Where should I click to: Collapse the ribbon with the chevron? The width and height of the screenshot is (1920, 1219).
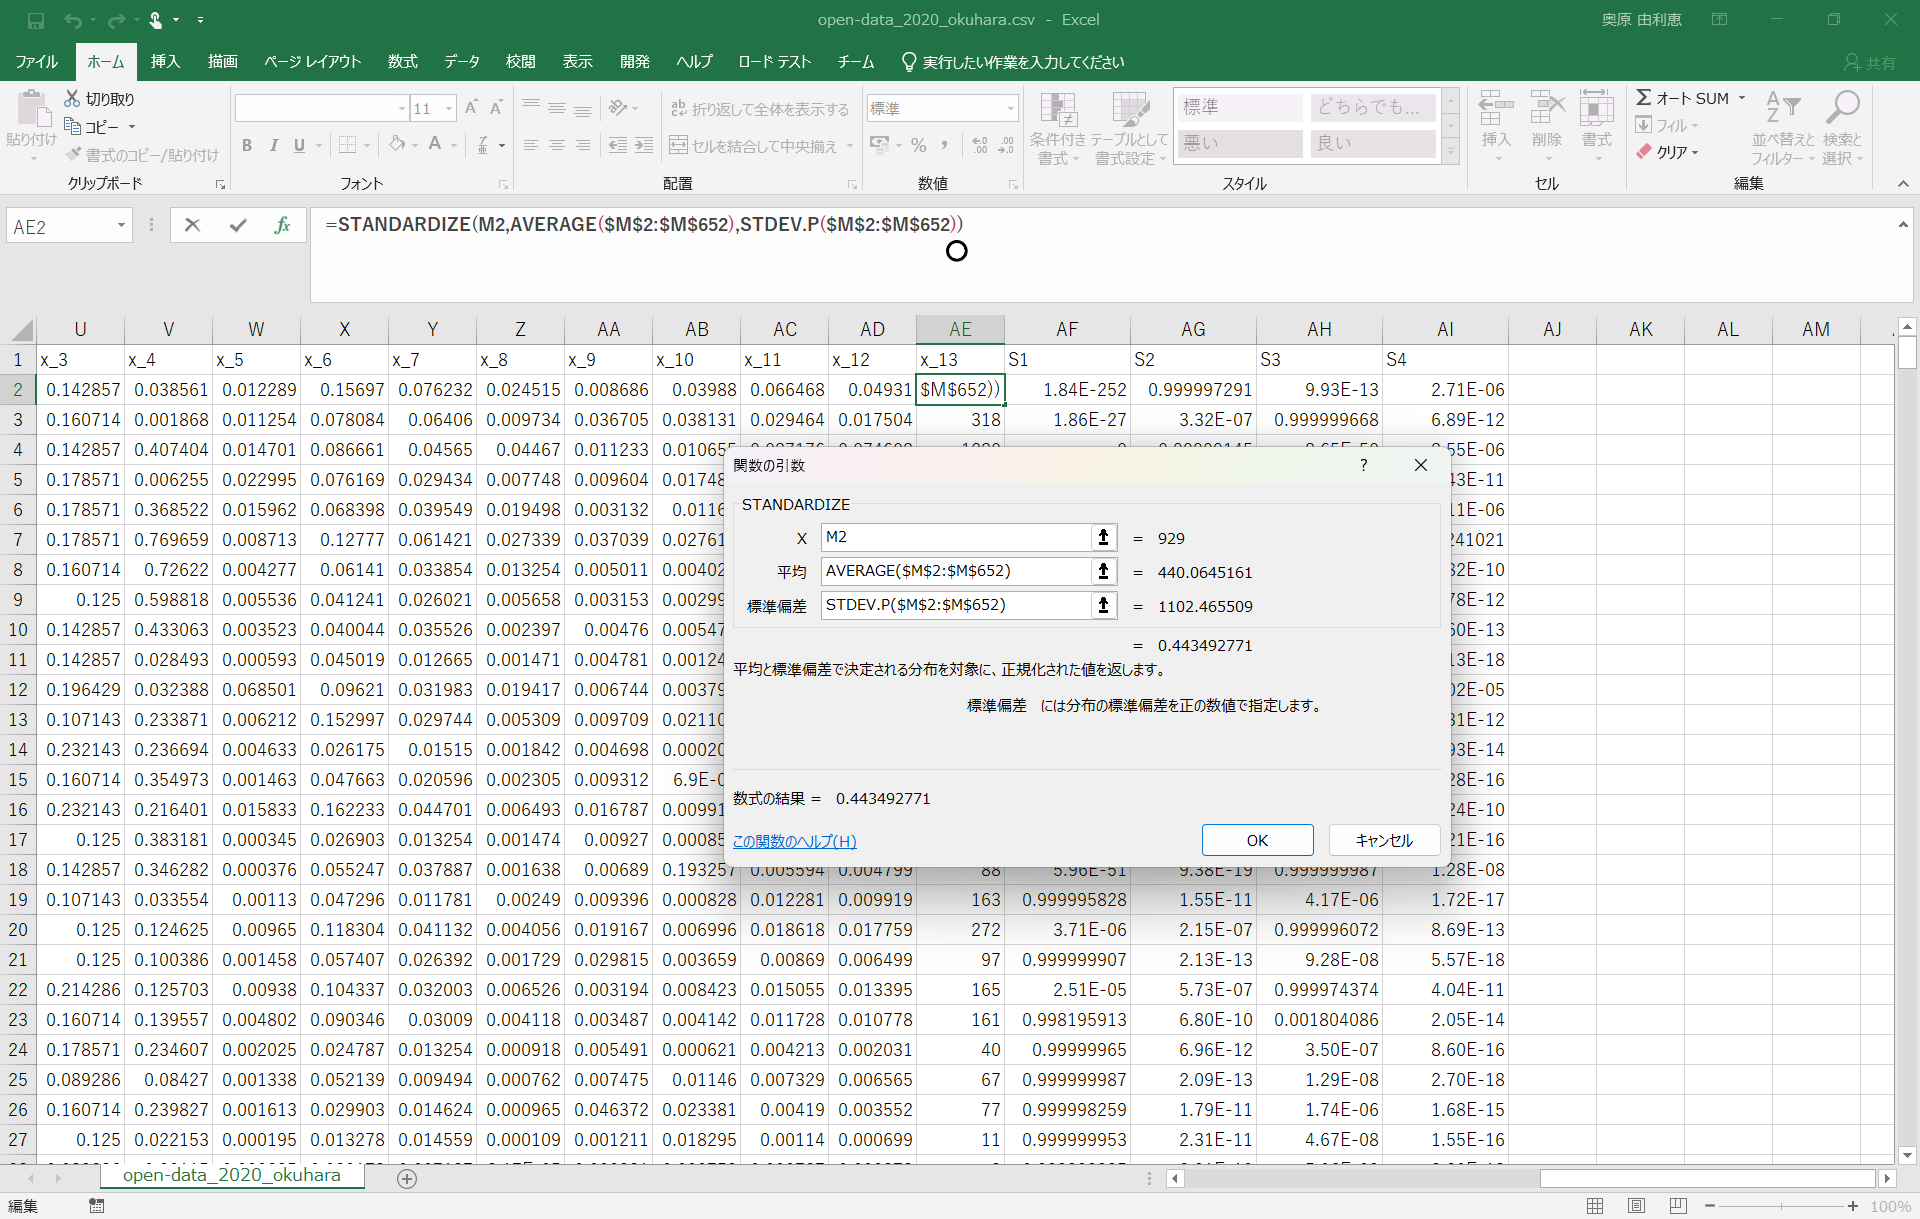click(1902, 184)
